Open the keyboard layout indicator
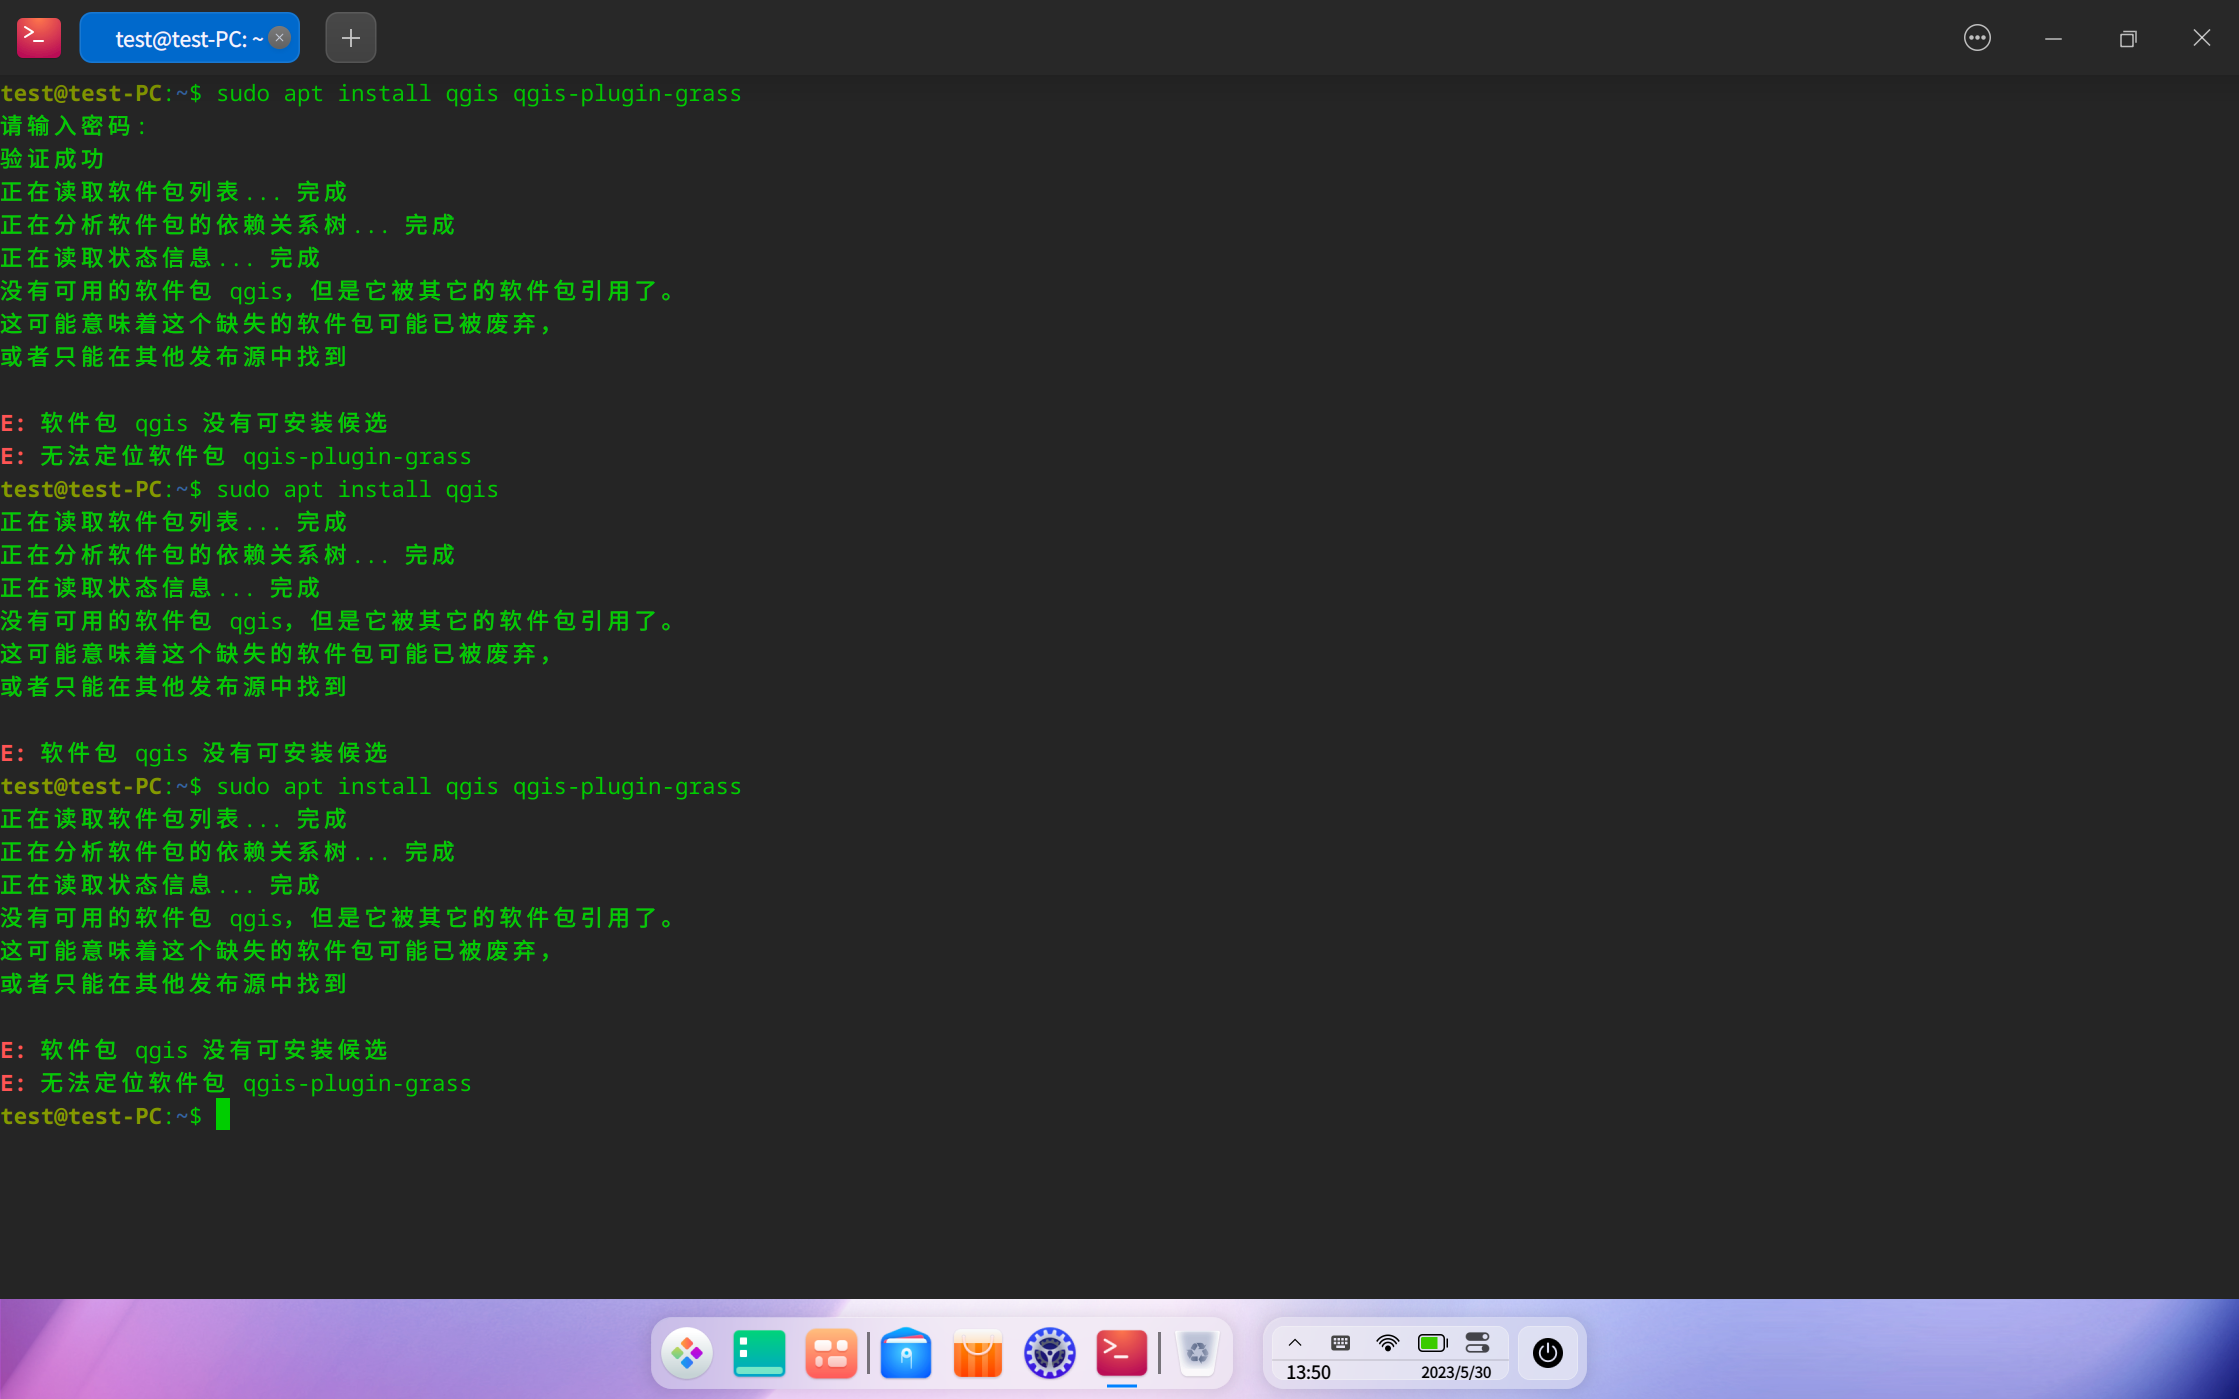 click(1340, 1342)
